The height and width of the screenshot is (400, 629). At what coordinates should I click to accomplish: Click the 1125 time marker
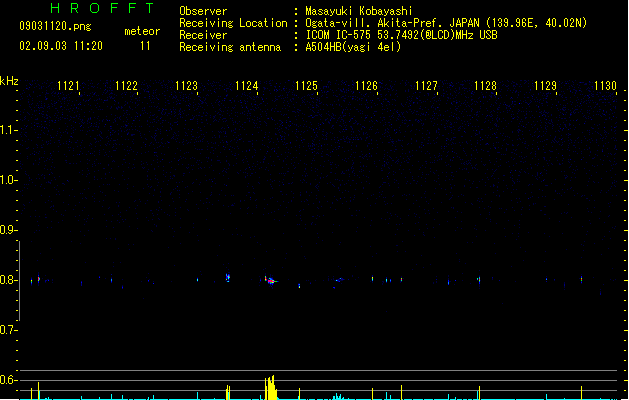pos(306,86)
